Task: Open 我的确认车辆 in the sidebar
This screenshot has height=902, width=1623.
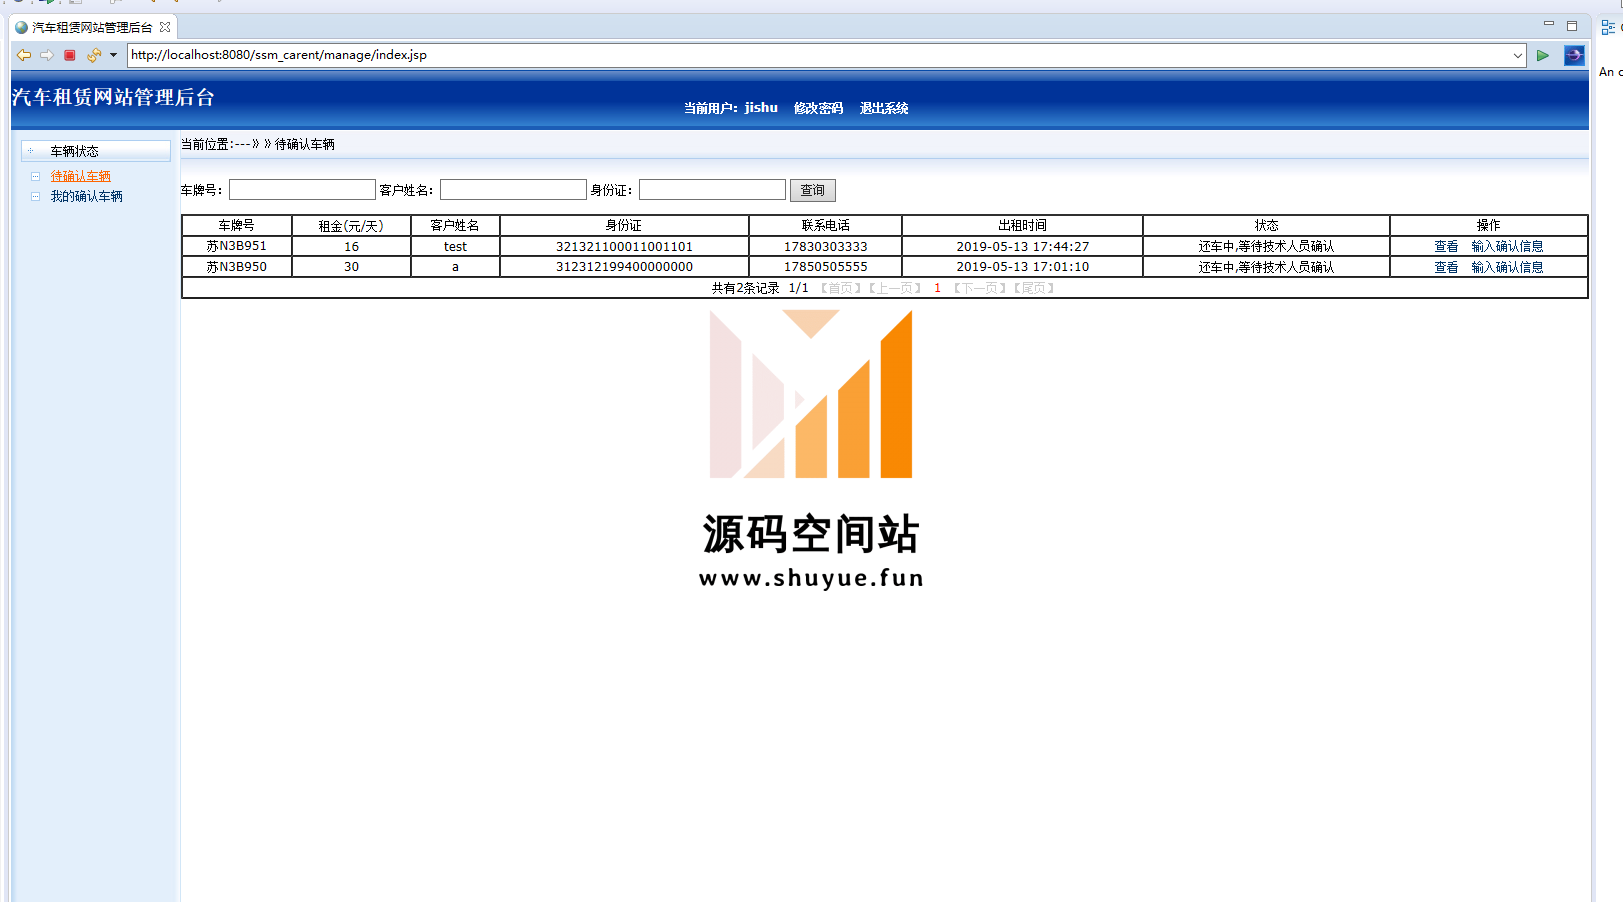Action: coord(87,196)
